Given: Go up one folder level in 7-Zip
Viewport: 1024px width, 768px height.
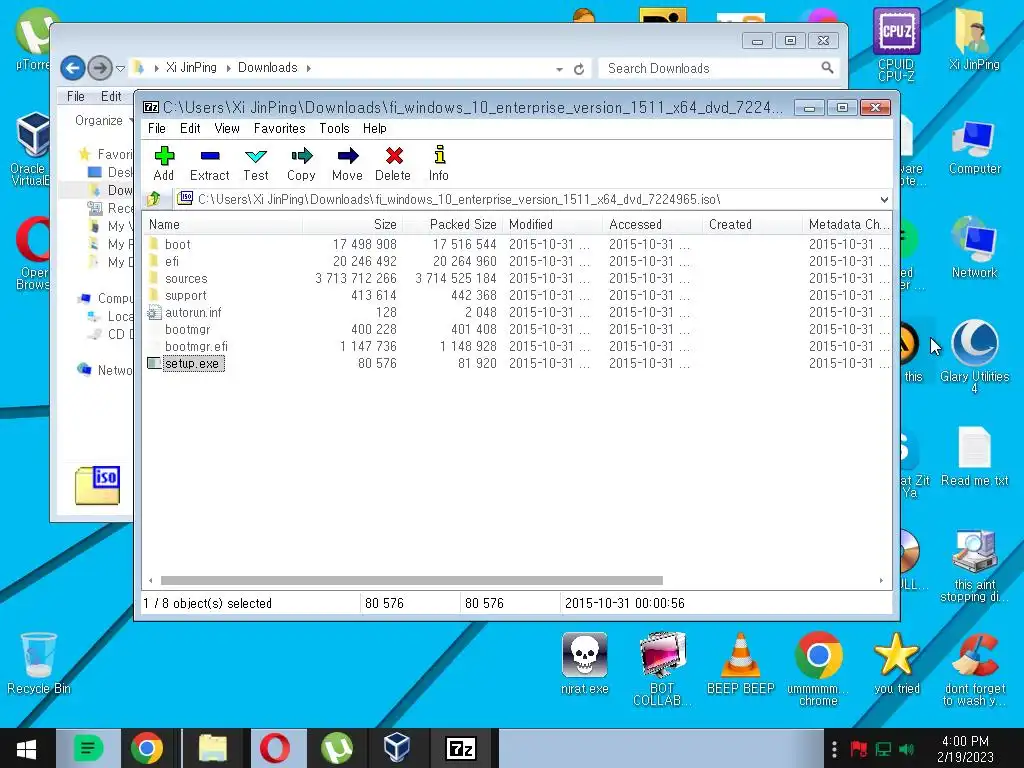Looking at the screenshot, I should [x=154, y=199].
